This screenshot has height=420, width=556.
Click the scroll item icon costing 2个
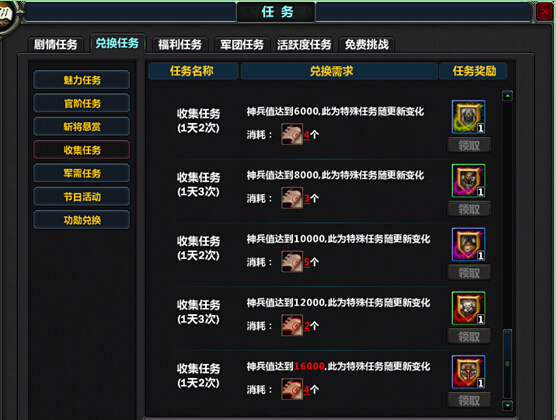pos(292,325)
